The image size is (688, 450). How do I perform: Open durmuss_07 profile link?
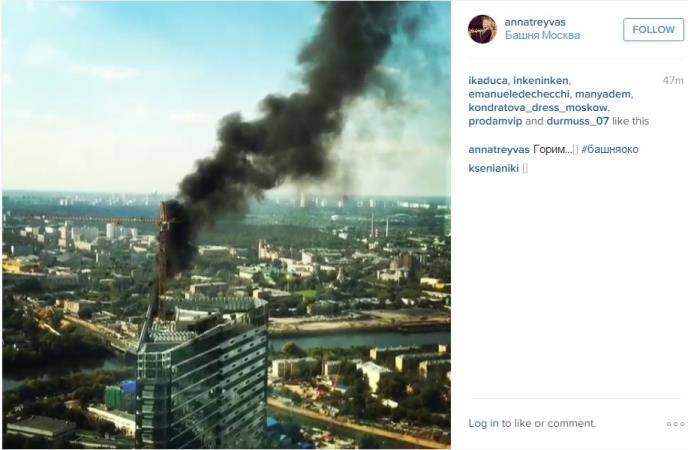(577, 121)
